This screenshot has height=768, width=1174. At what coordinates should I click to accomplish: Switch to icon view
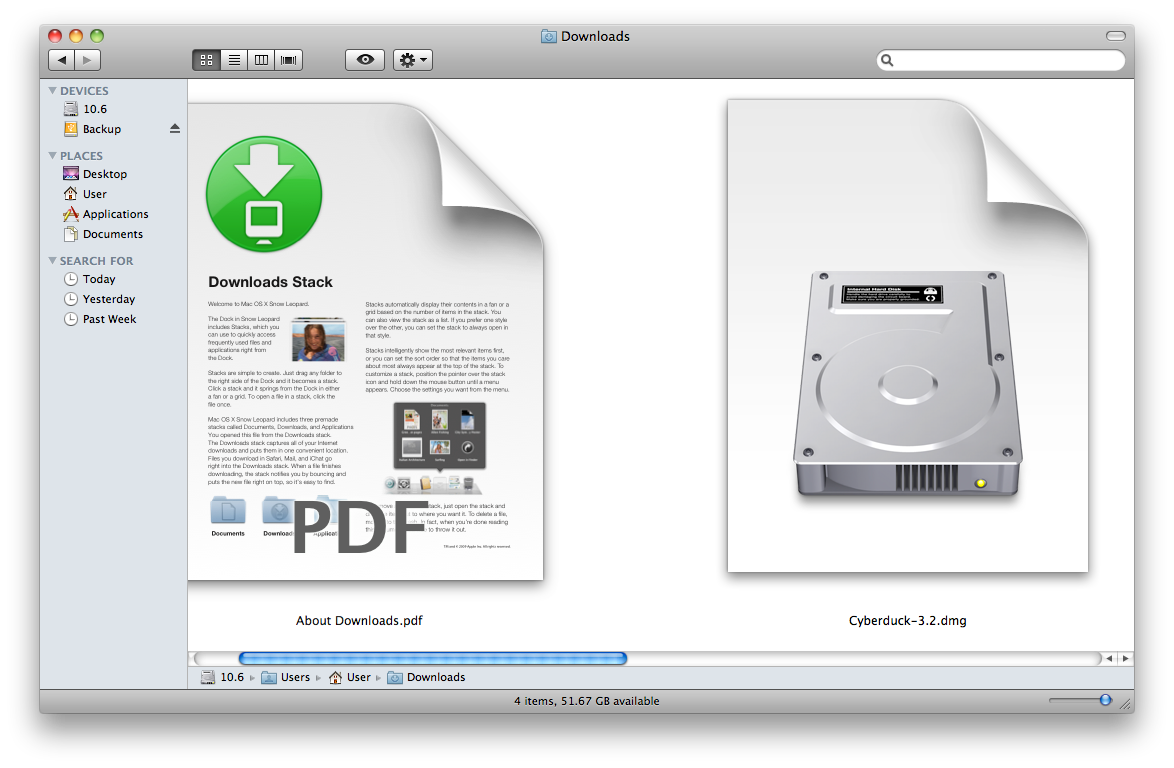(x=207, y=60)
